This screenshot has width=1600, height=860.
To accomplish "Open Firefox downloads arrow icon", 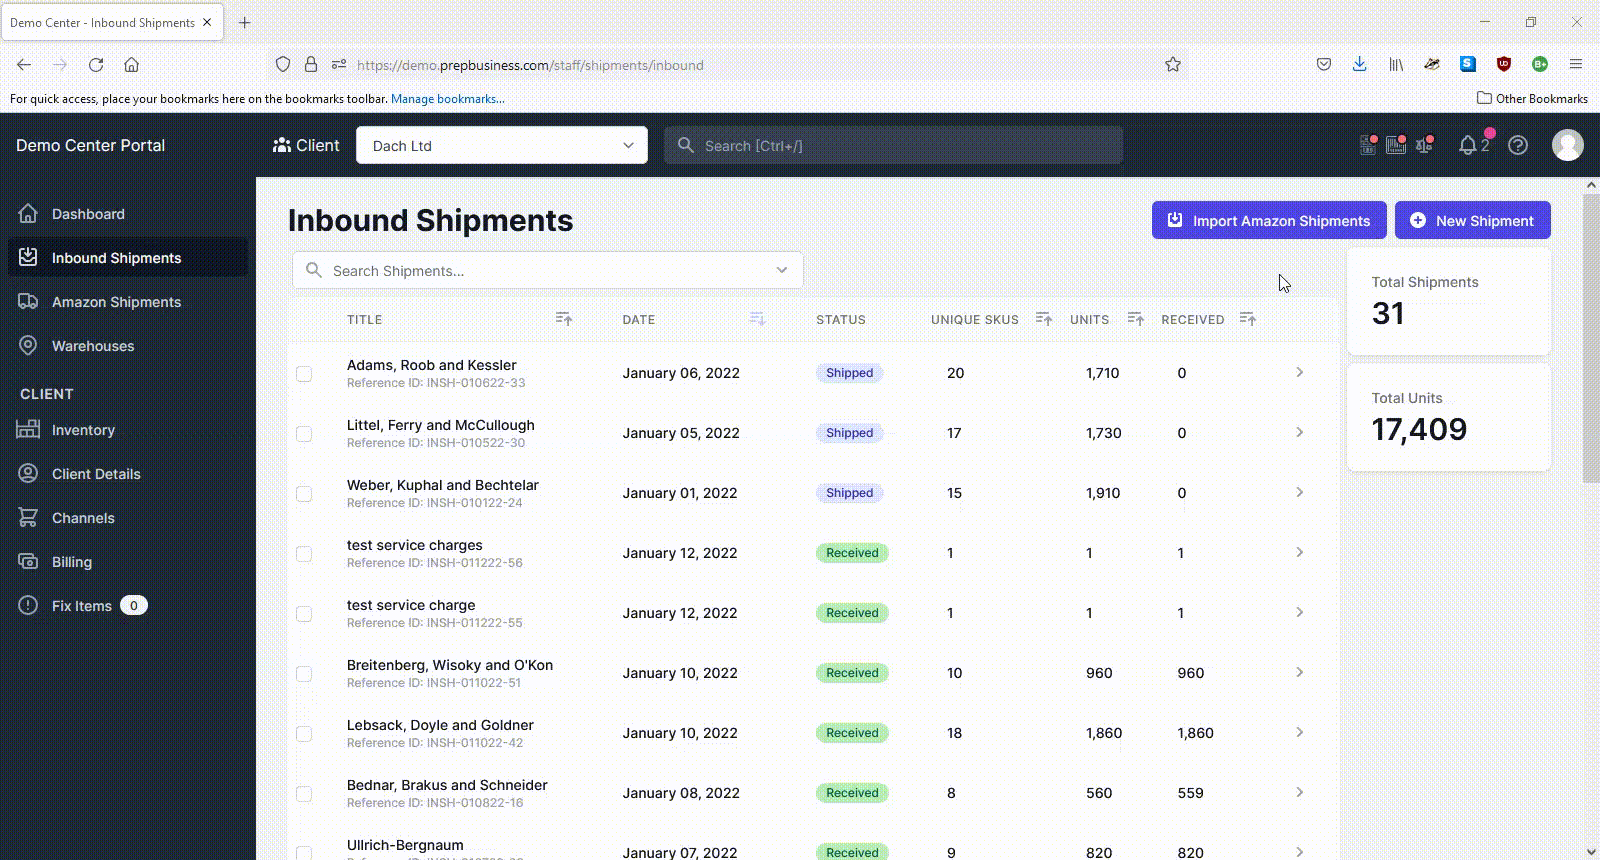I will pos(1359,64).
